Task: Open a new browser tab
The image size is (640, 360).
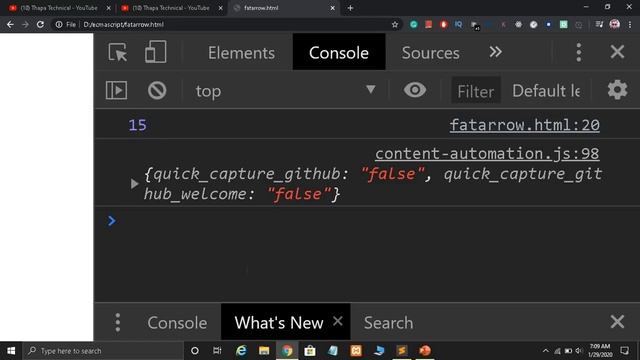Action: pyautogui.click(x=350, y=8)
